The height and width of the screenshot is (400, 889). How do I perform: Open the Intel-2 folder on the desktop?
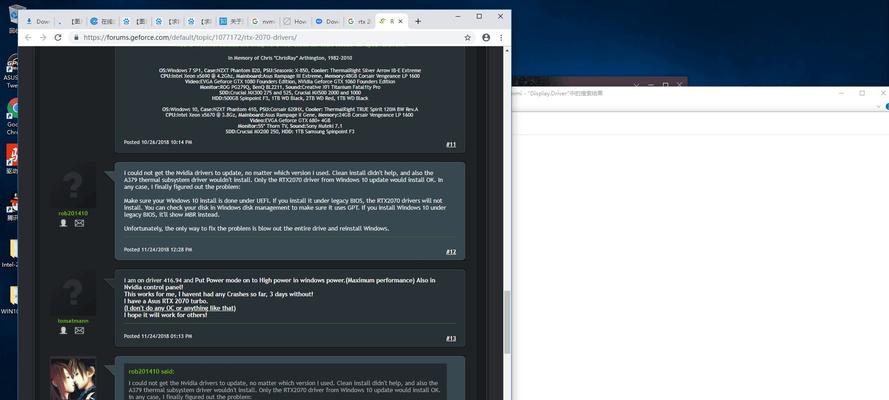tap(11, 253)
